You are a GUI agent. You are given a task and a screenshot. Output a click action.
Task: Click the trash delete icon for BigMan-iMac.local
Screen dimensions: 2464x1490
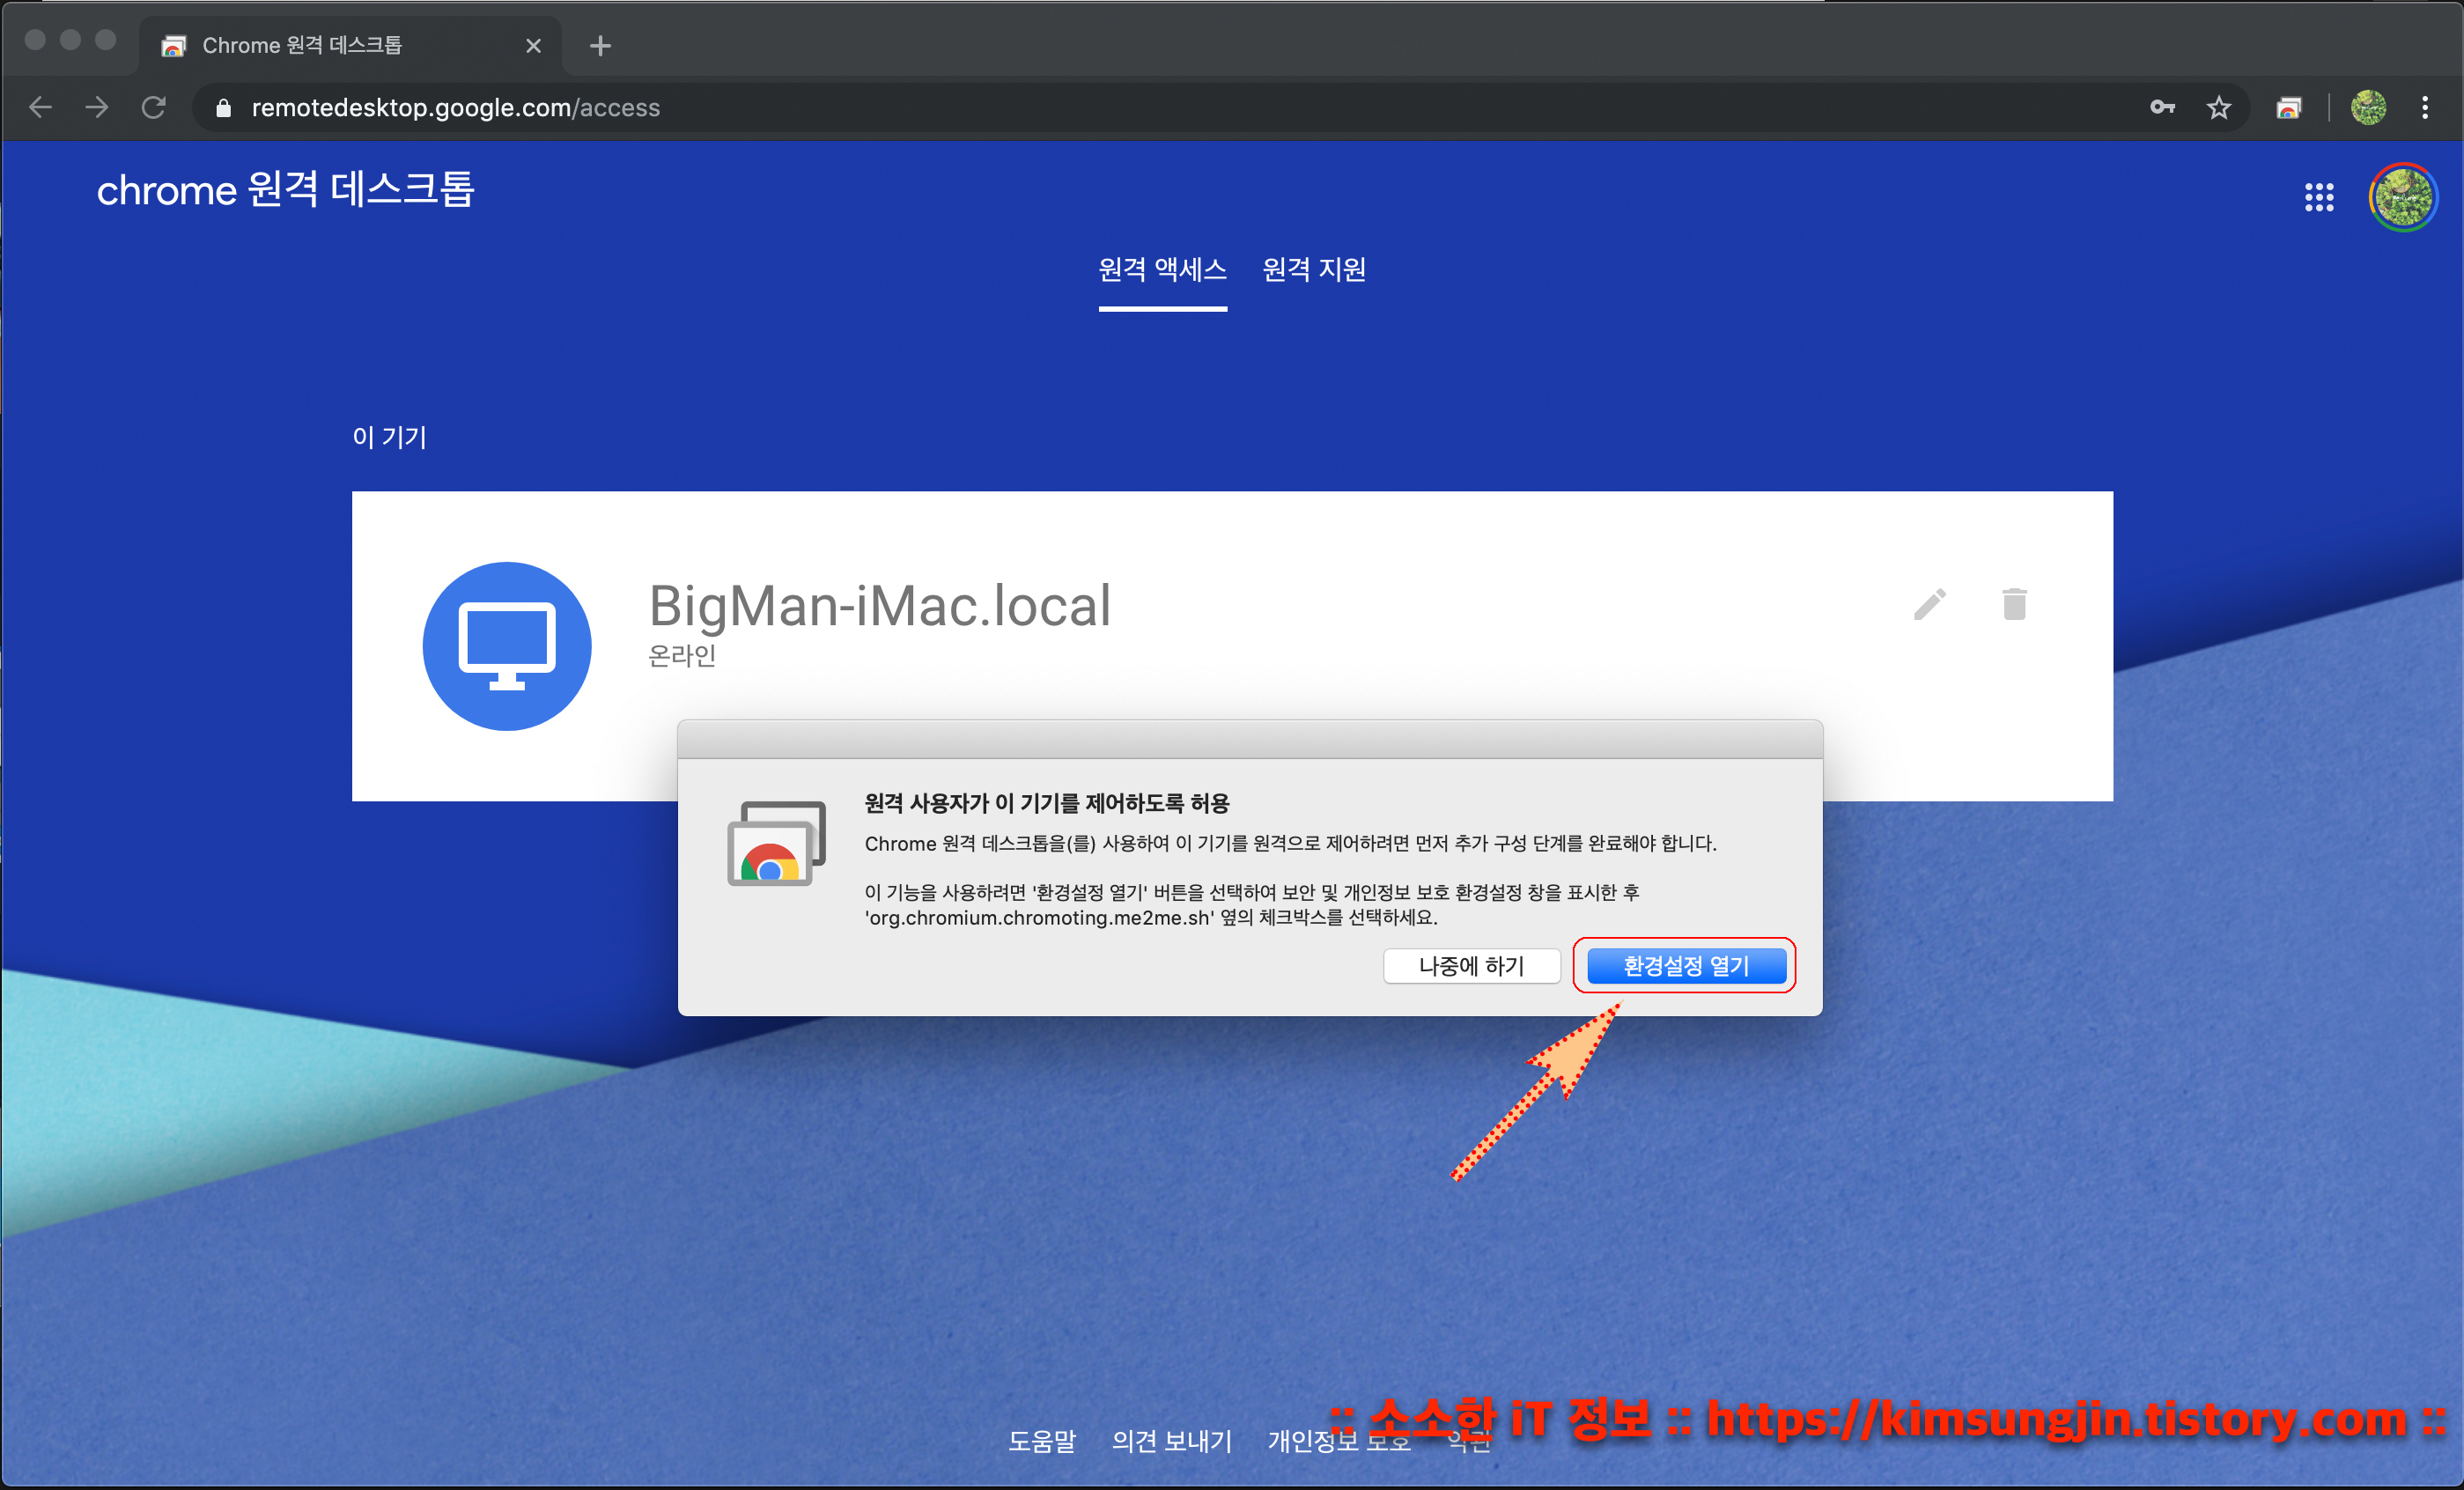(x=2014, y=604)
